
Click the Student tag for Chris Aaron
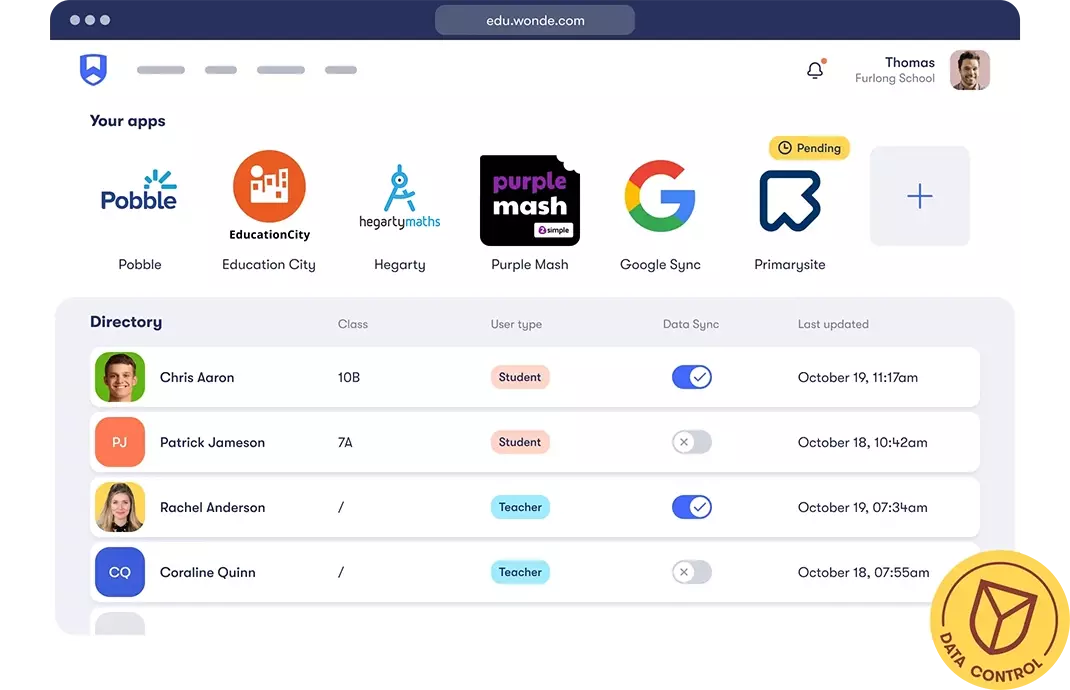coord(520,377)
